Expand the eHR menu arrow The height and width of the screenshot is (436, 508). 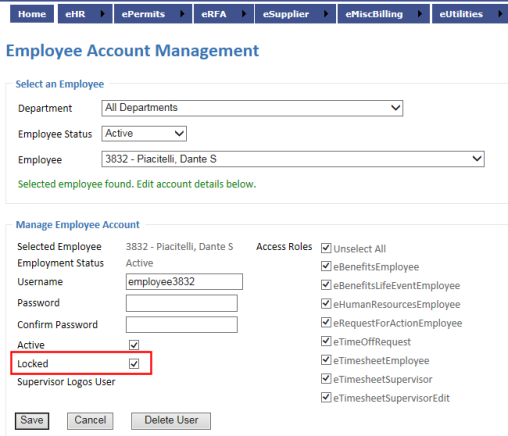102,14
